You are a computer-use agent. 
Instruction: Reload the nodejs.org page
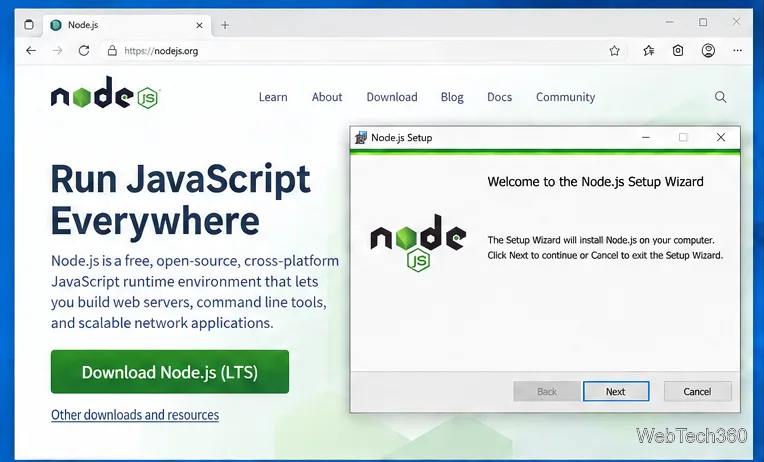point(84,51)
